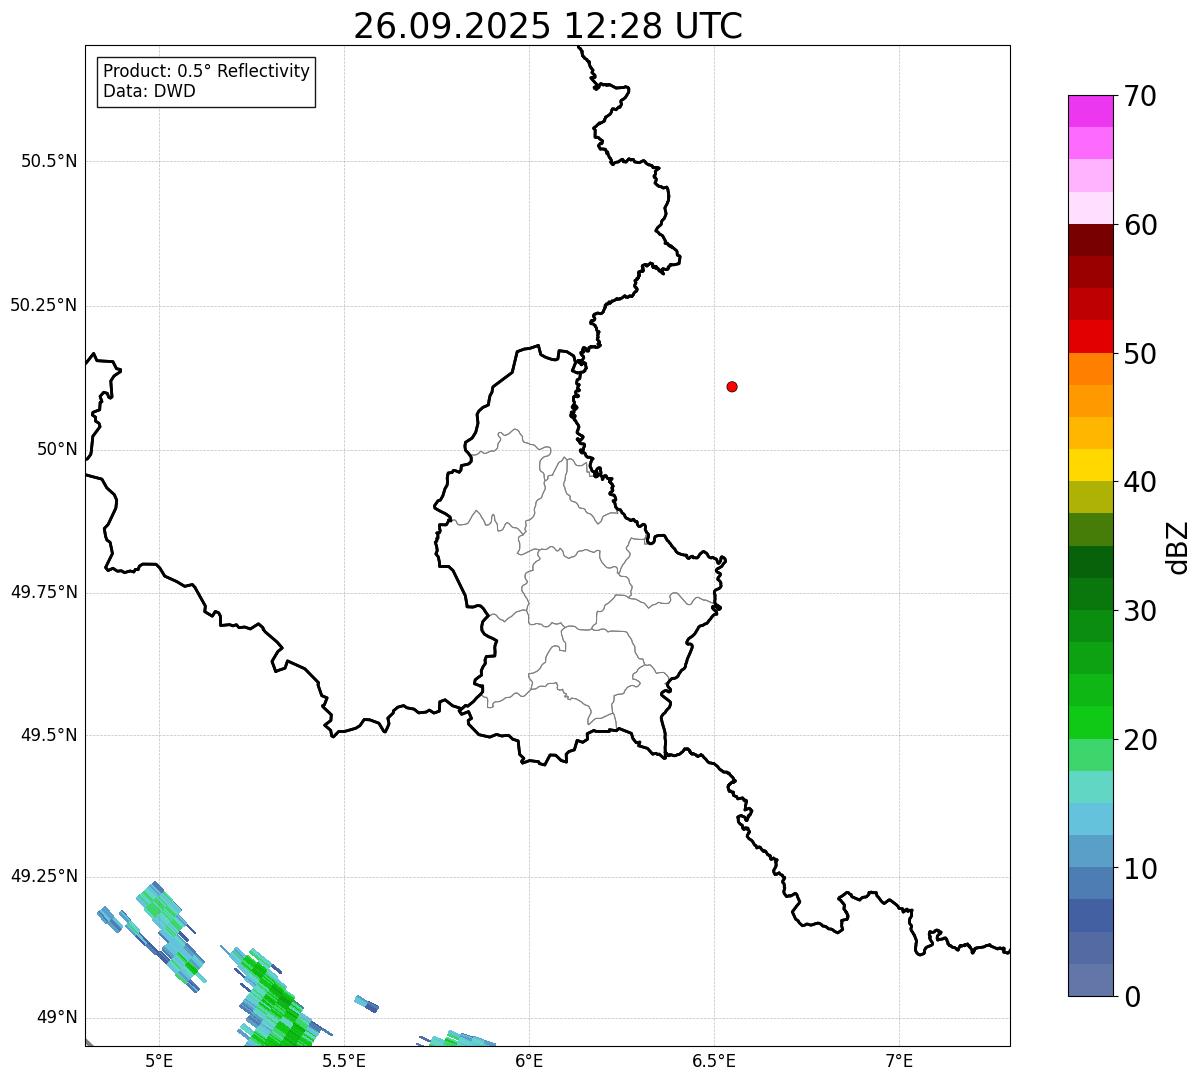Click the colorbar tick label 50

[1140, 355]
